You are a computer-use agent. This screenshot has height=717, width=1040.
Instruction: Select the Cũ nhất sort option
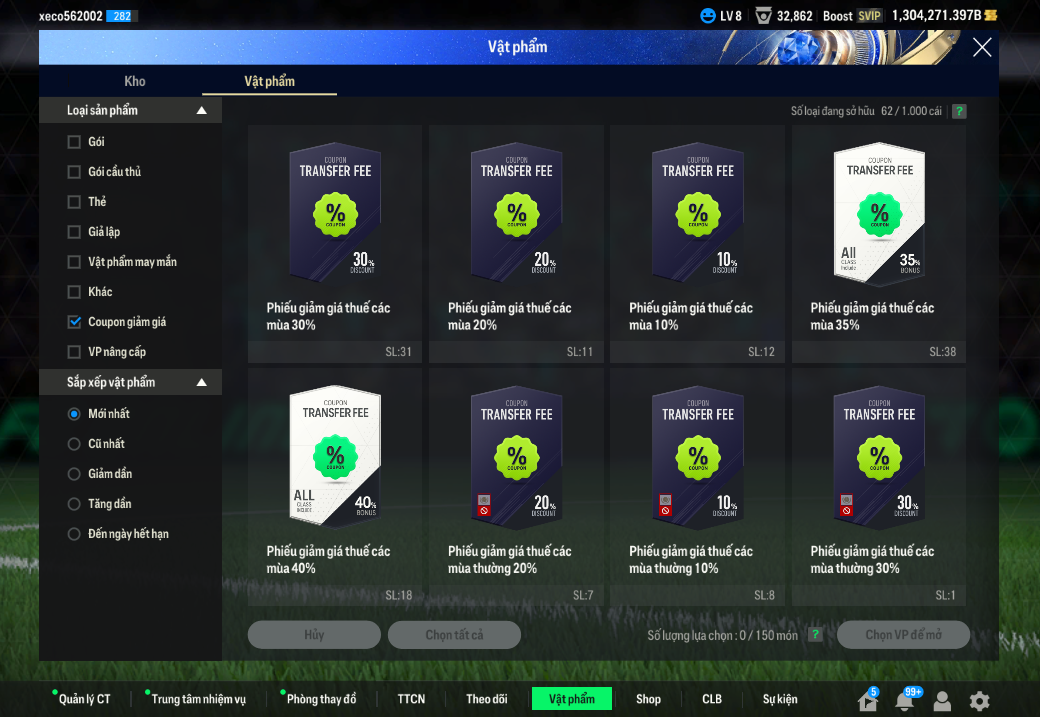(74, 444)
